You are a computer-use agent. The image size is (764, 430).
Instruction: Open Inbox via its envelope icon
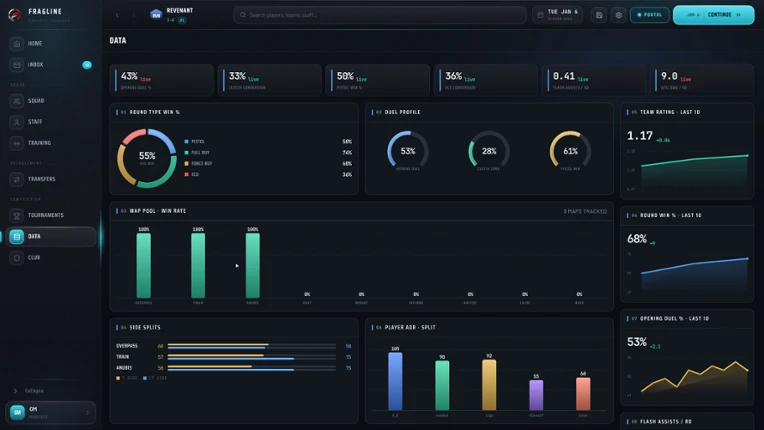(x=17, y=65)
